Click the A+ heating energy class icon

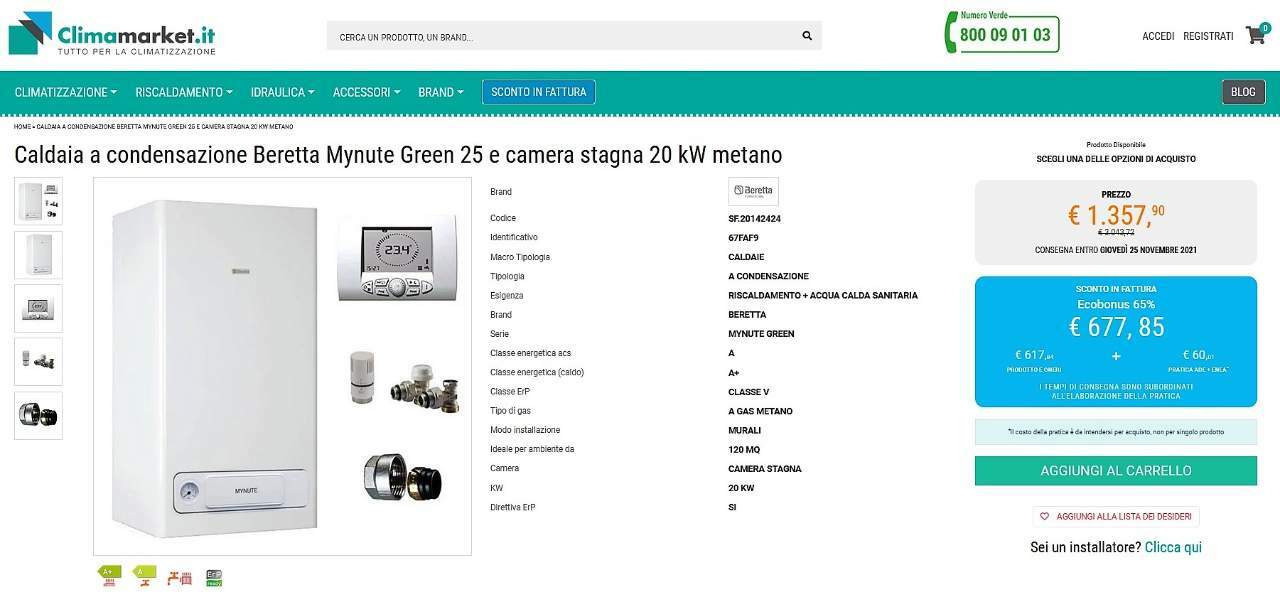[109, 575]
